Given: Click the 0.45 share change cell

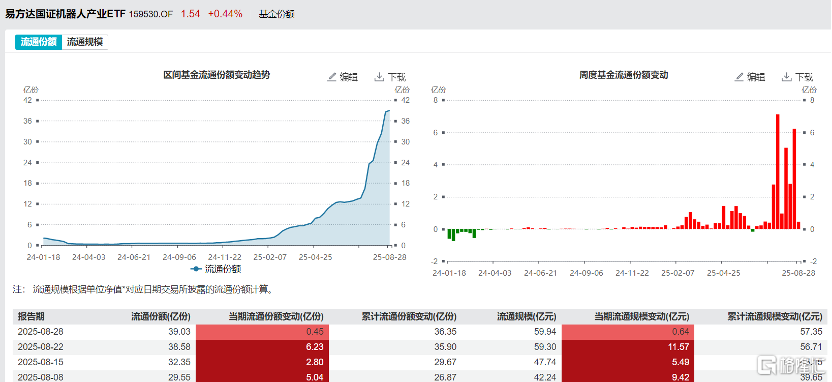Looking at the screenshot, I should point(262,332).
